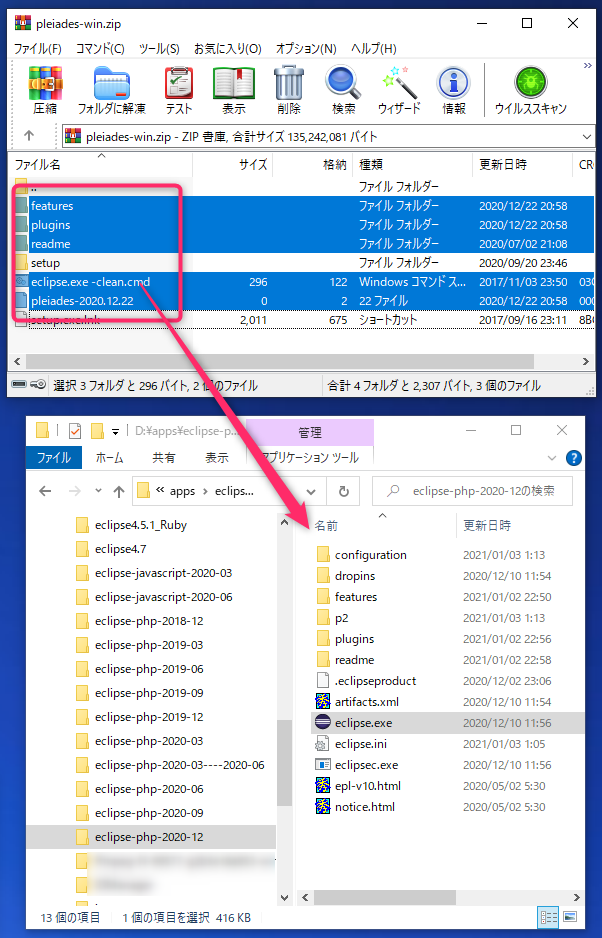Open the オプション(N) menu
This screenshot has width=602, height=938.
pos(306,48)
